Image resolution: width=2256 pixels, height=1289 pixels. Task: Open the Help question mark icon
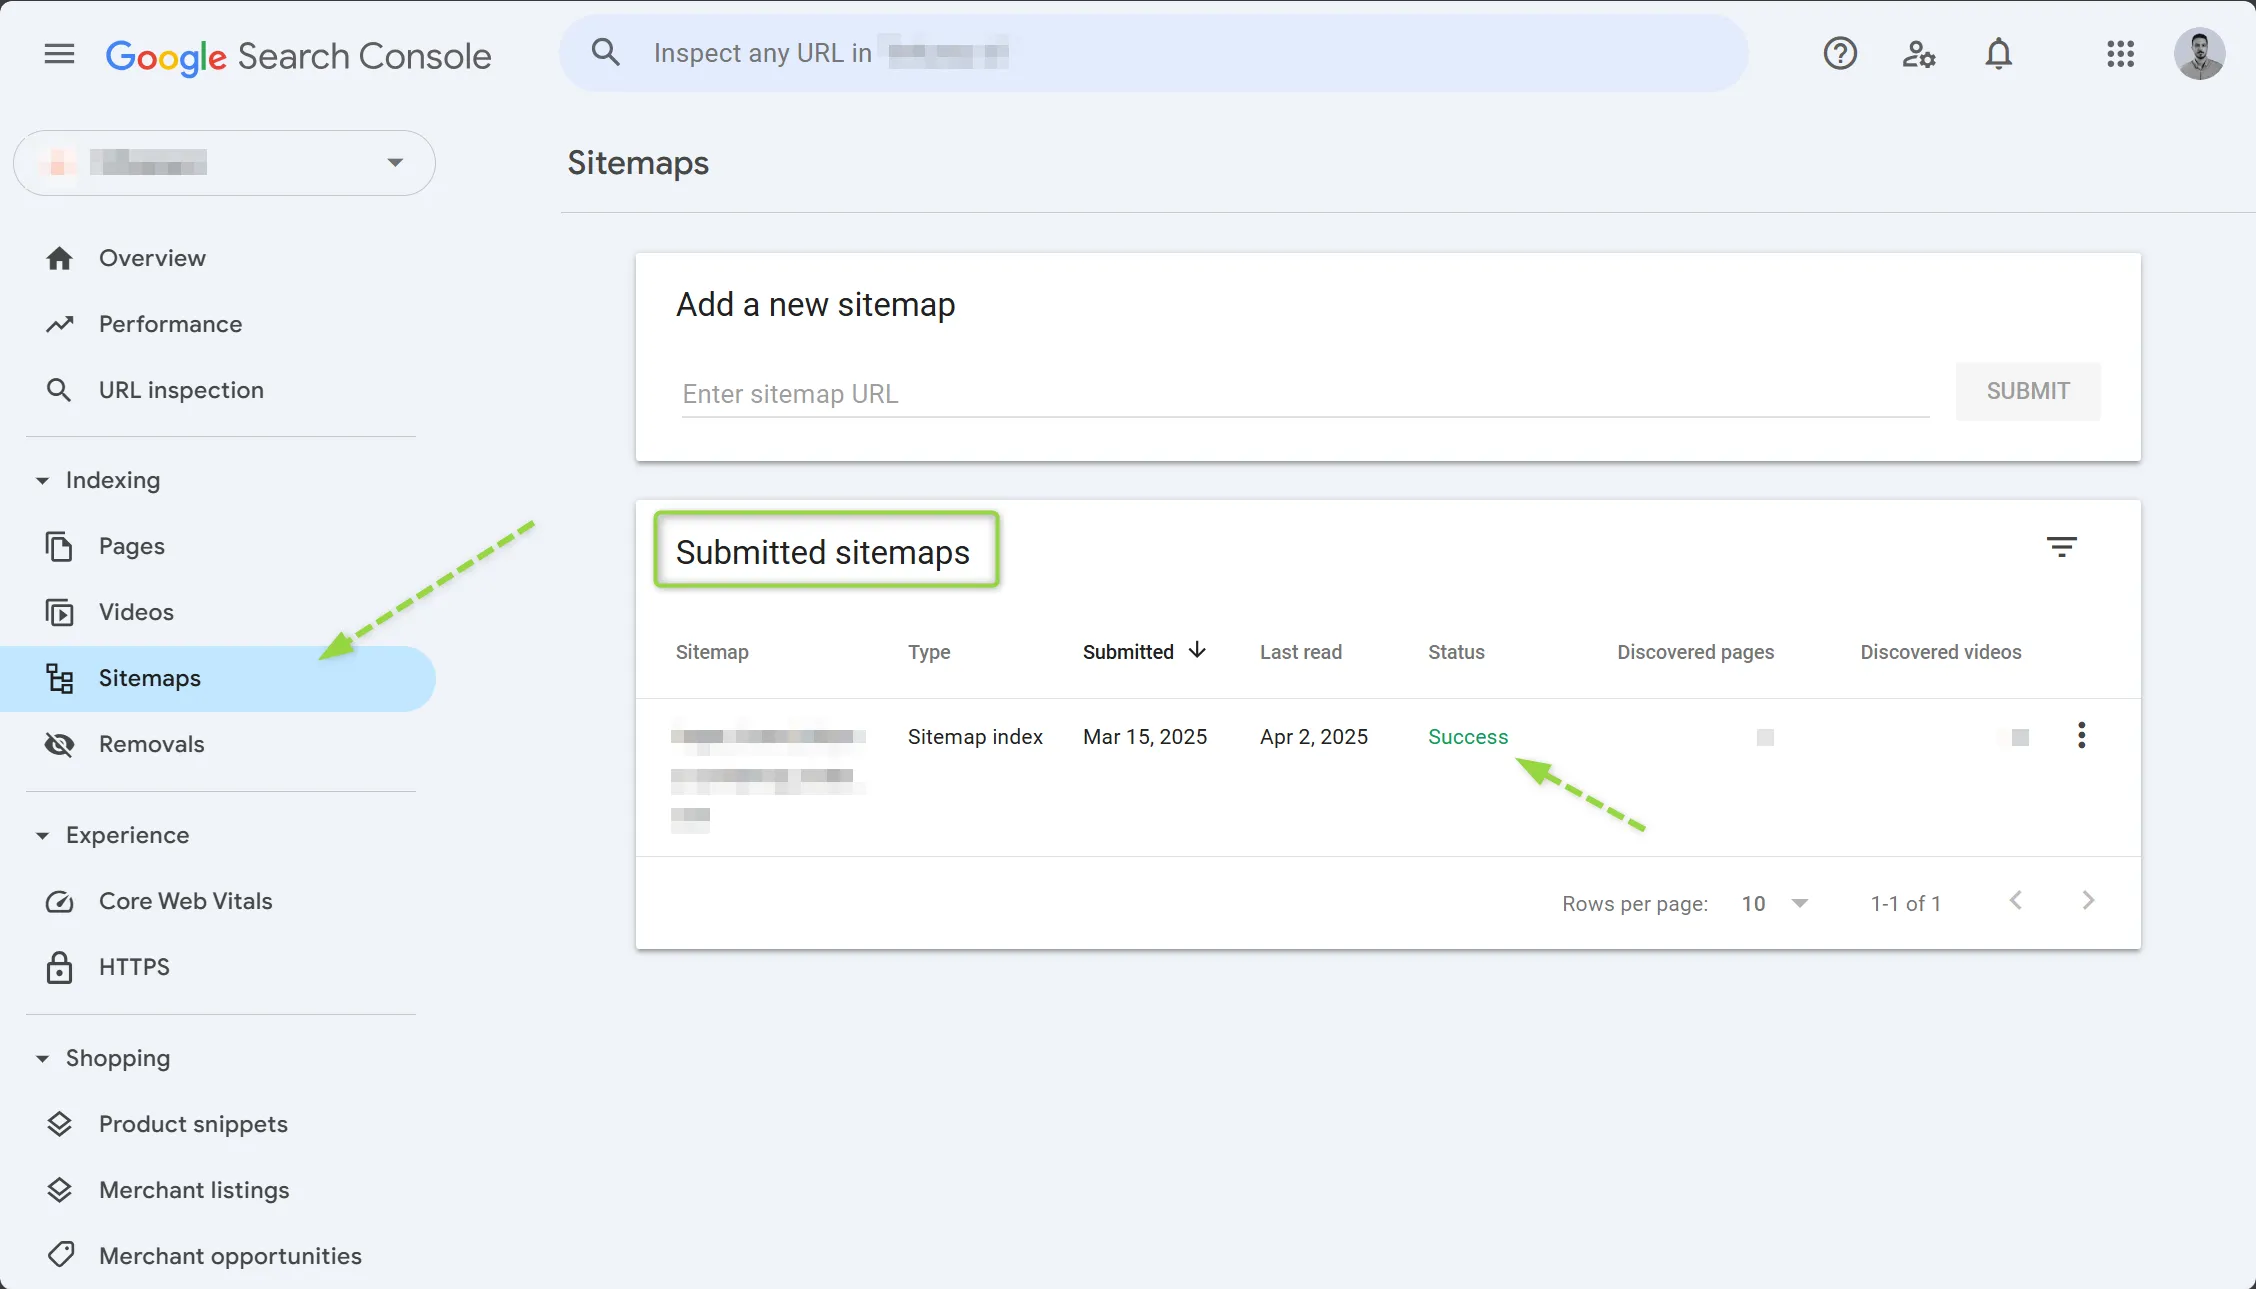pyautogui.click(x=1840, y=53)
